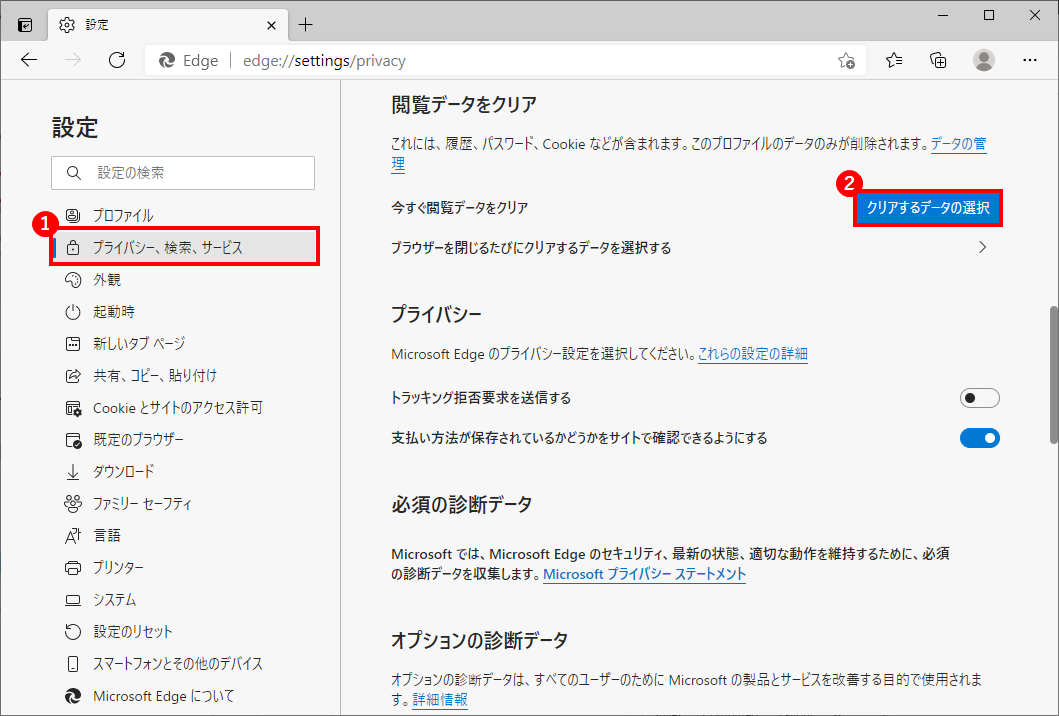
Task: Open the Collections icon
Action: tap(938, 60)
